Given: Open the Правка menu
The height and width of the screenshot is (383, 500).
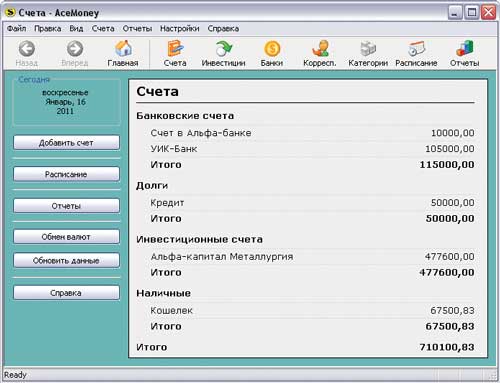Looking at the screenshot, I should tap(48, 29).
